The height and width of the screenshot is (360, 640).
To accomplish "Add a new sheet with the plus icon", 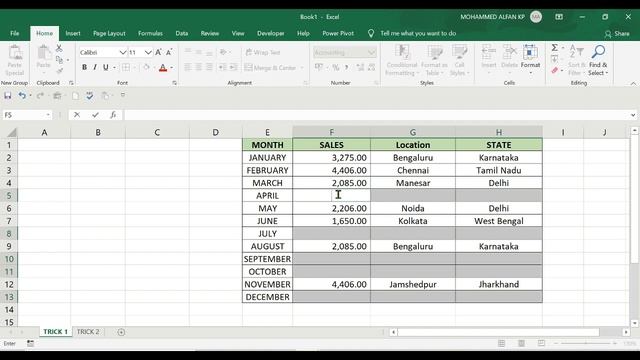I will coord(121,332).
